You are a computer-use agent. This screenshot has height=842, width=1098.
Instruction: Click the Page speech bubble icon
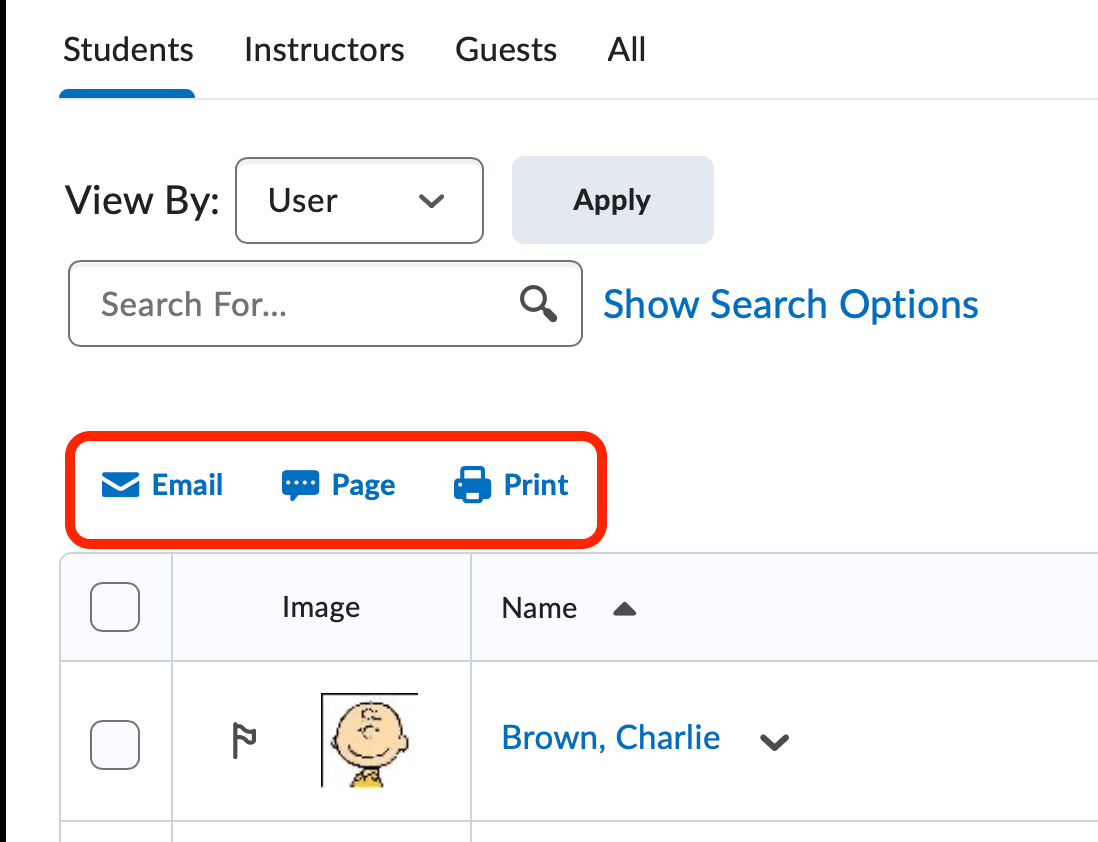(300, 486)
